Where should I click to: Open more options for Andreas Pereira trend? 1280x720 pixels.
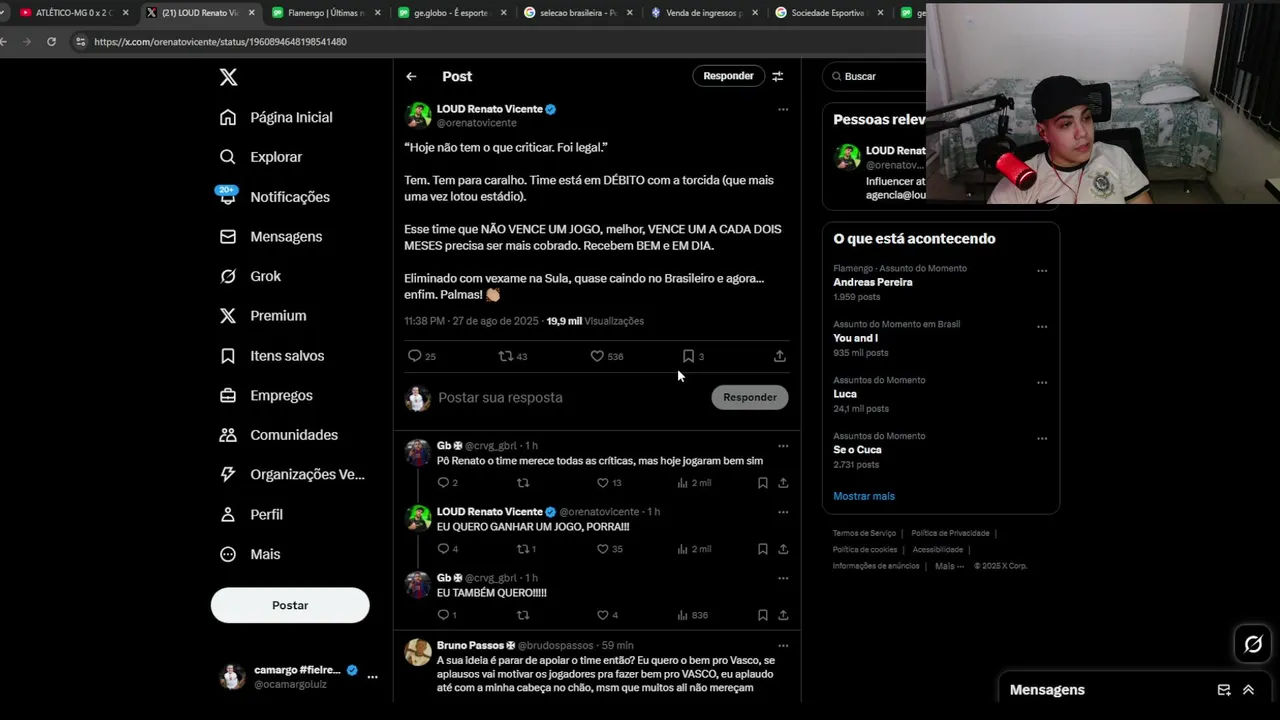click(1042, 271)
